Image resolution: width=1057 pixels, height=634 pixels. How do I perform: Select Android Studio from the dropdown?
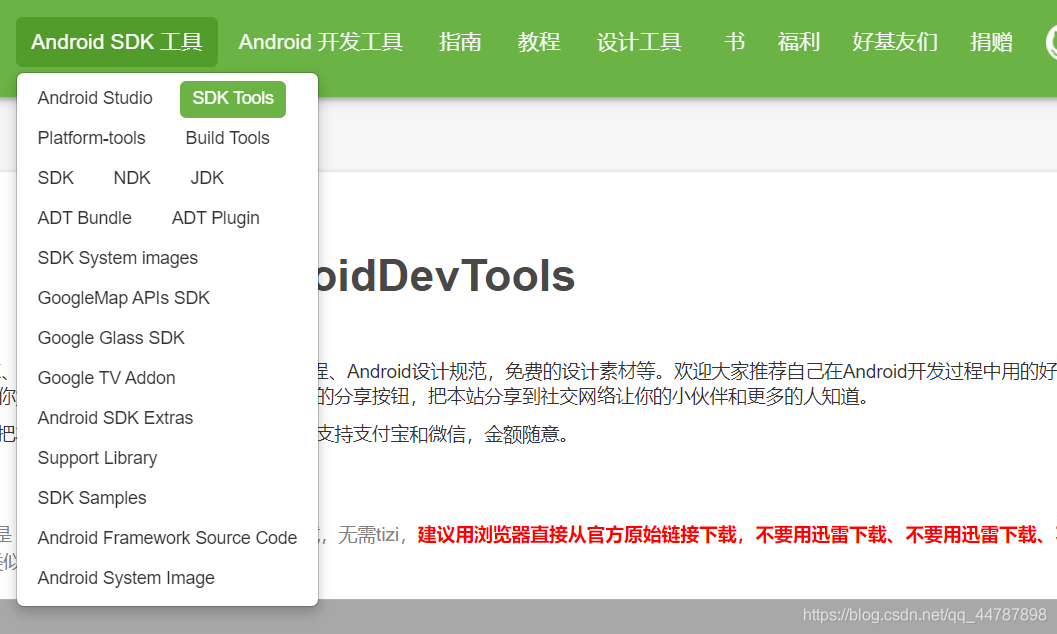[95, 98]
